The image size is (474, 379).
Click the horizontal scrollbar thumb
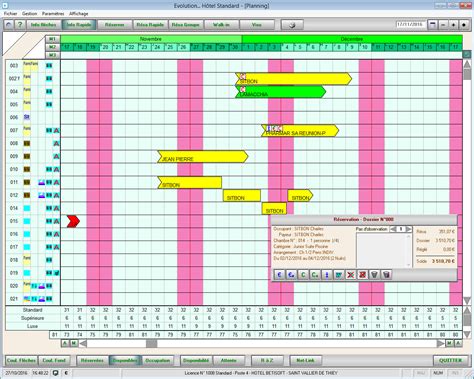coord(152,343)
